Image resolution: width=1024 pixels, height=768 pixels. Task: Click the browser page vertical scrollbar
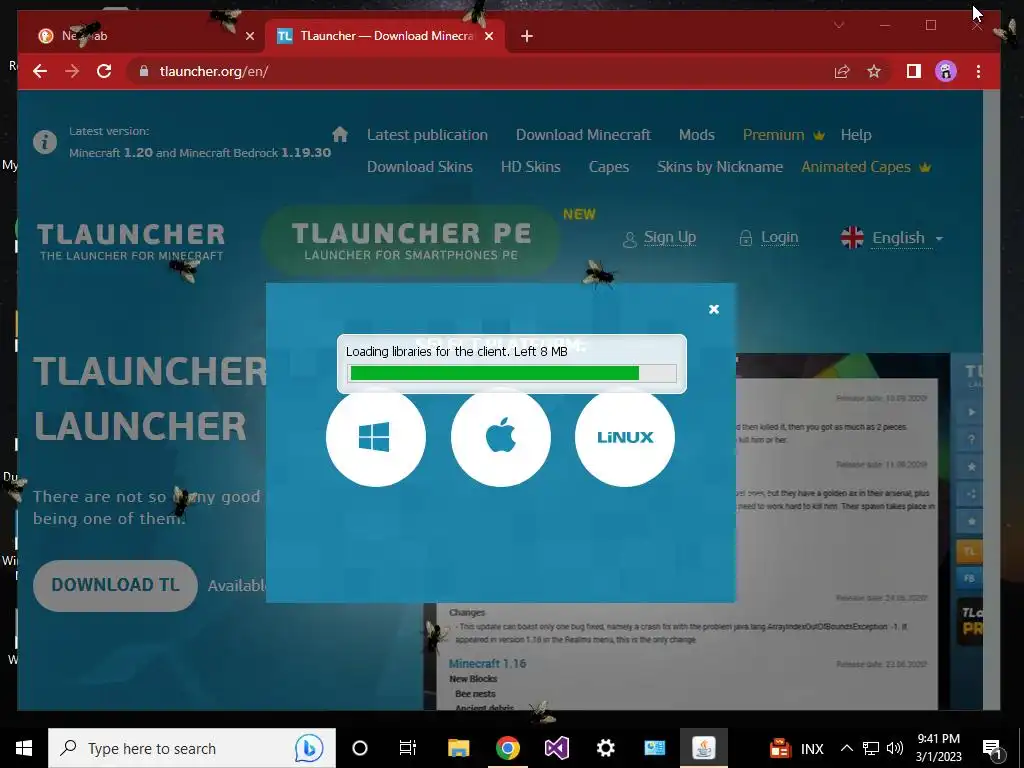(x=991, y=400)
